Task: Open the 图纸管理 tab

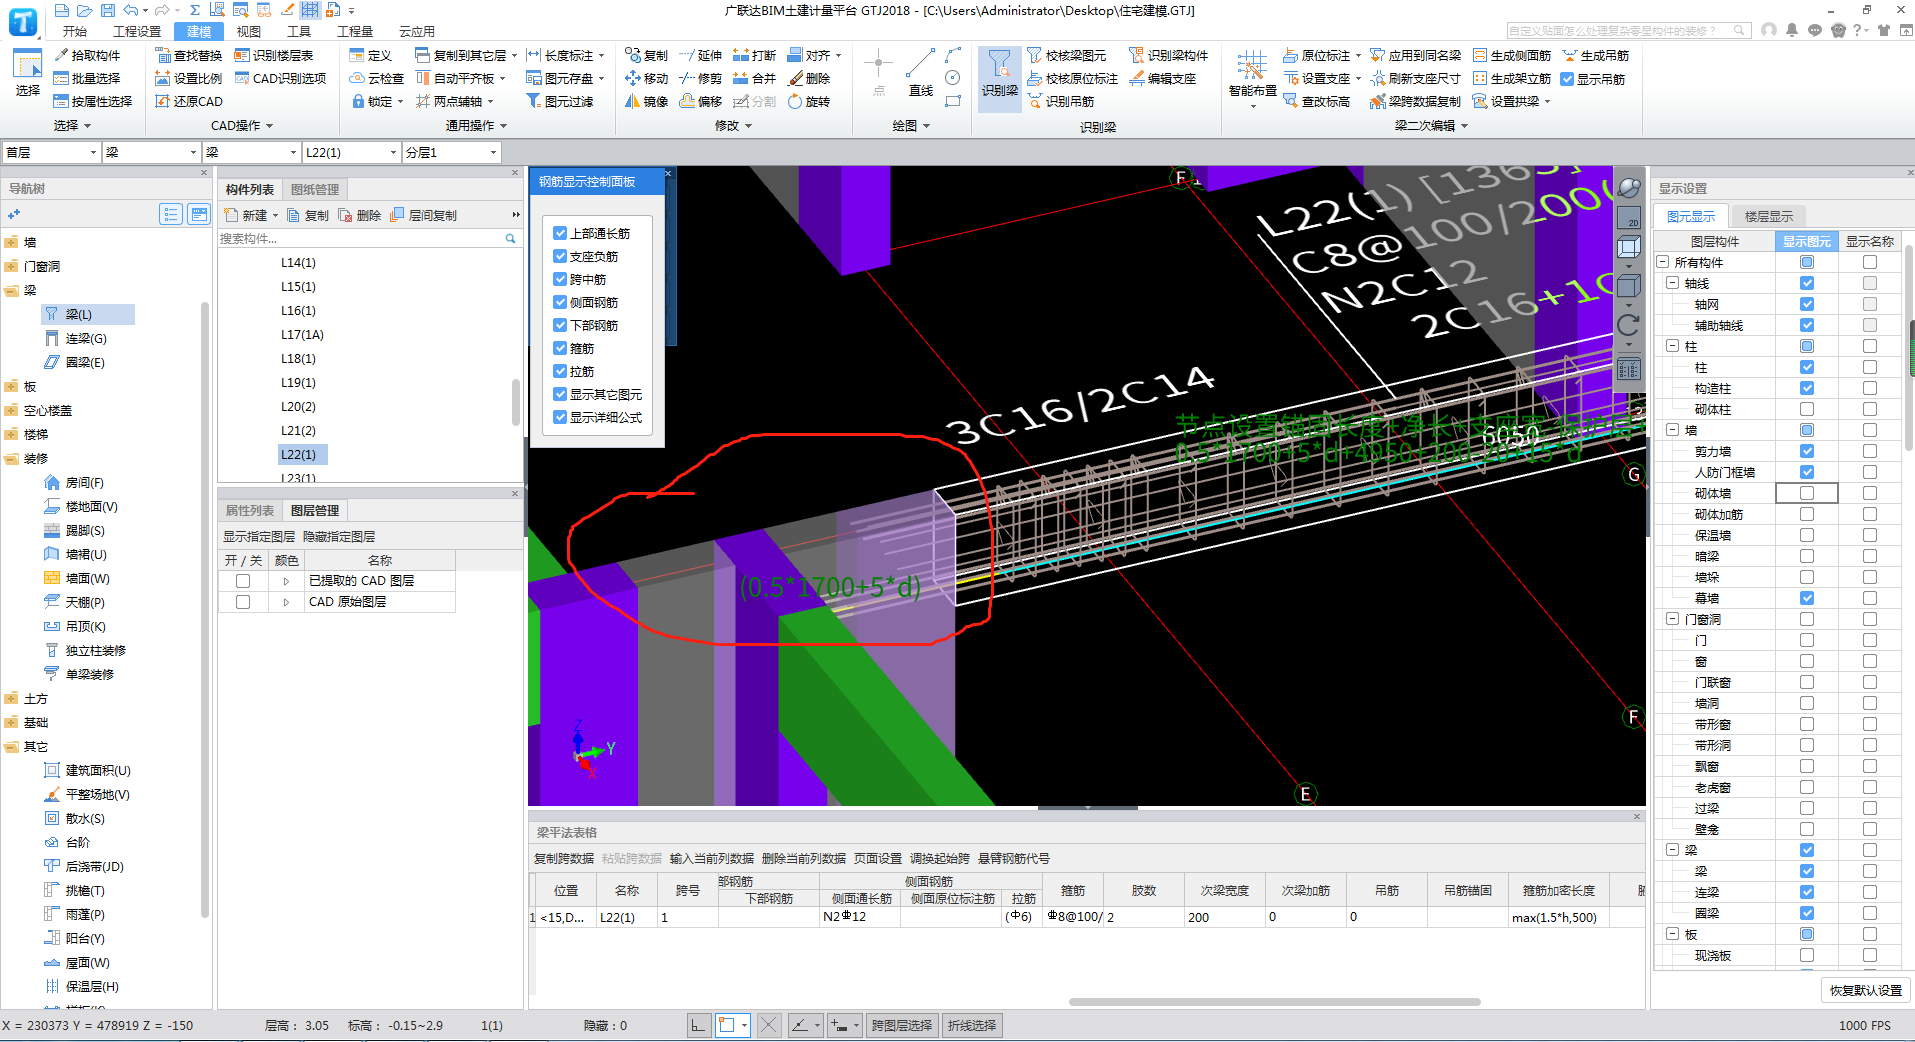Action: [x=315, y=189]
